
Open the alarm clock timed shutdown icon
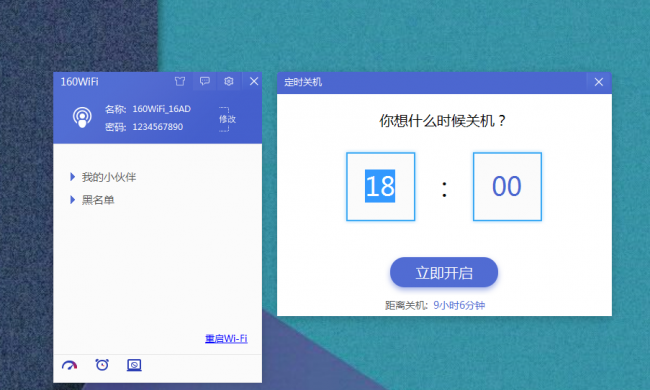point(102,365)
